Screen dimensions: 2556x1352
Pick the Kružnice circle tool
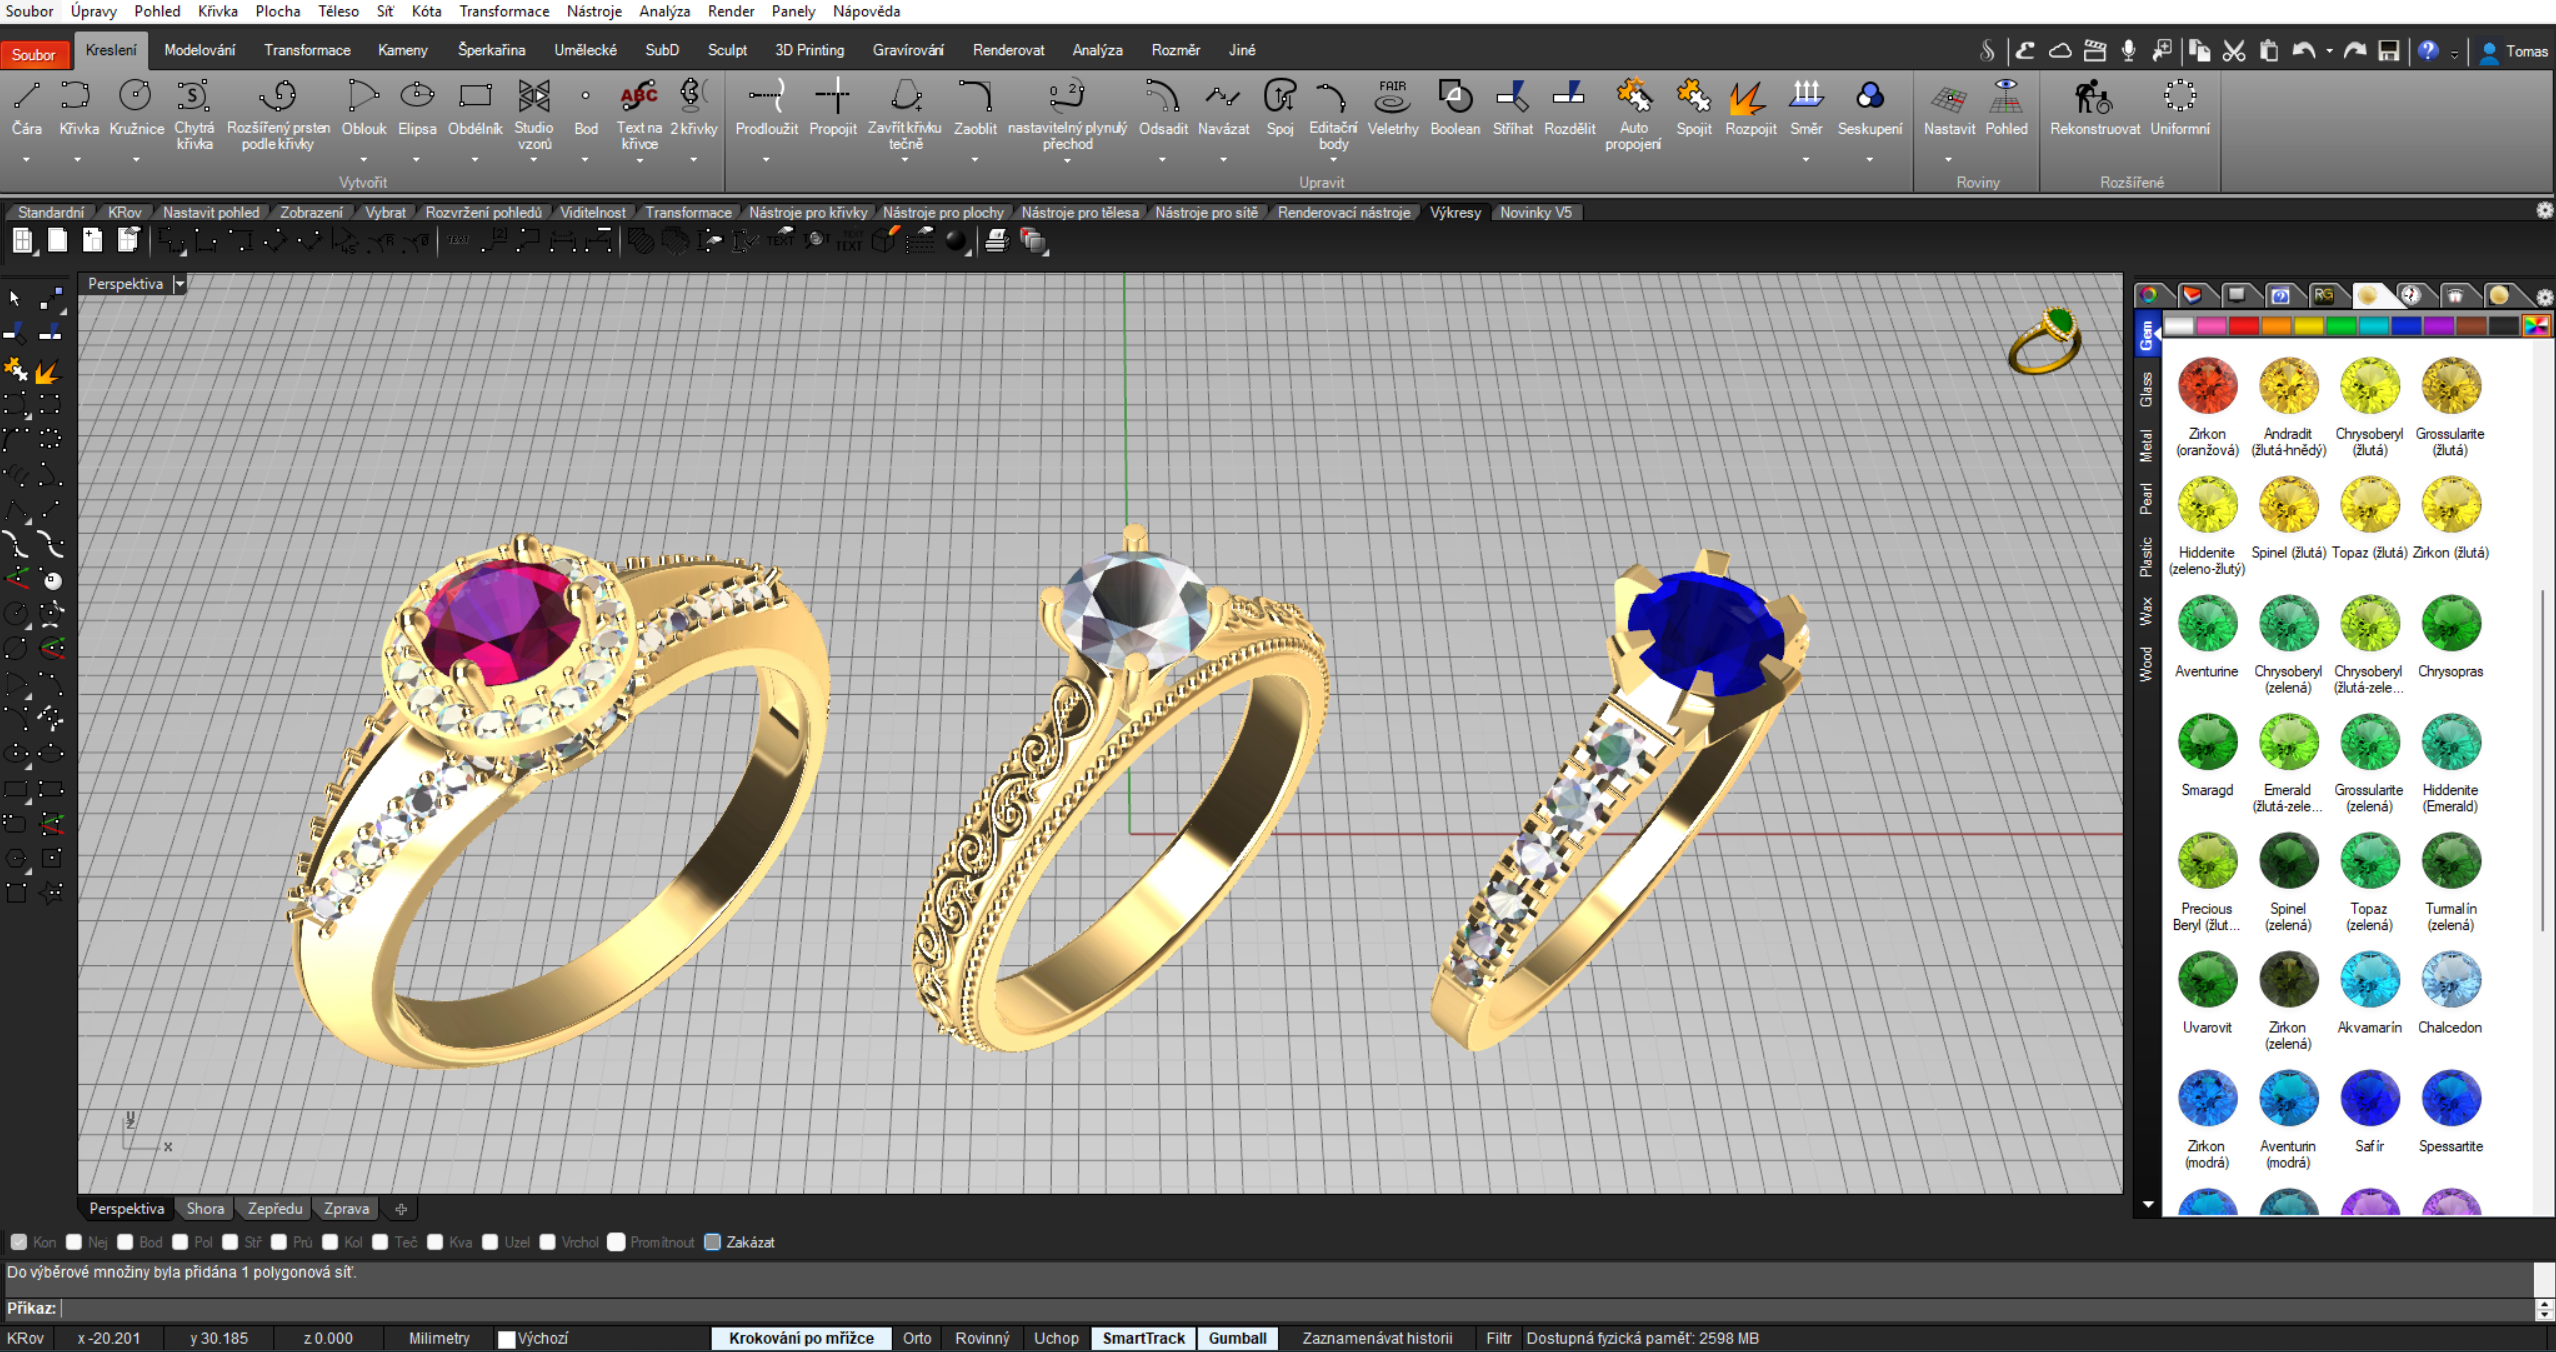(136, 107)
